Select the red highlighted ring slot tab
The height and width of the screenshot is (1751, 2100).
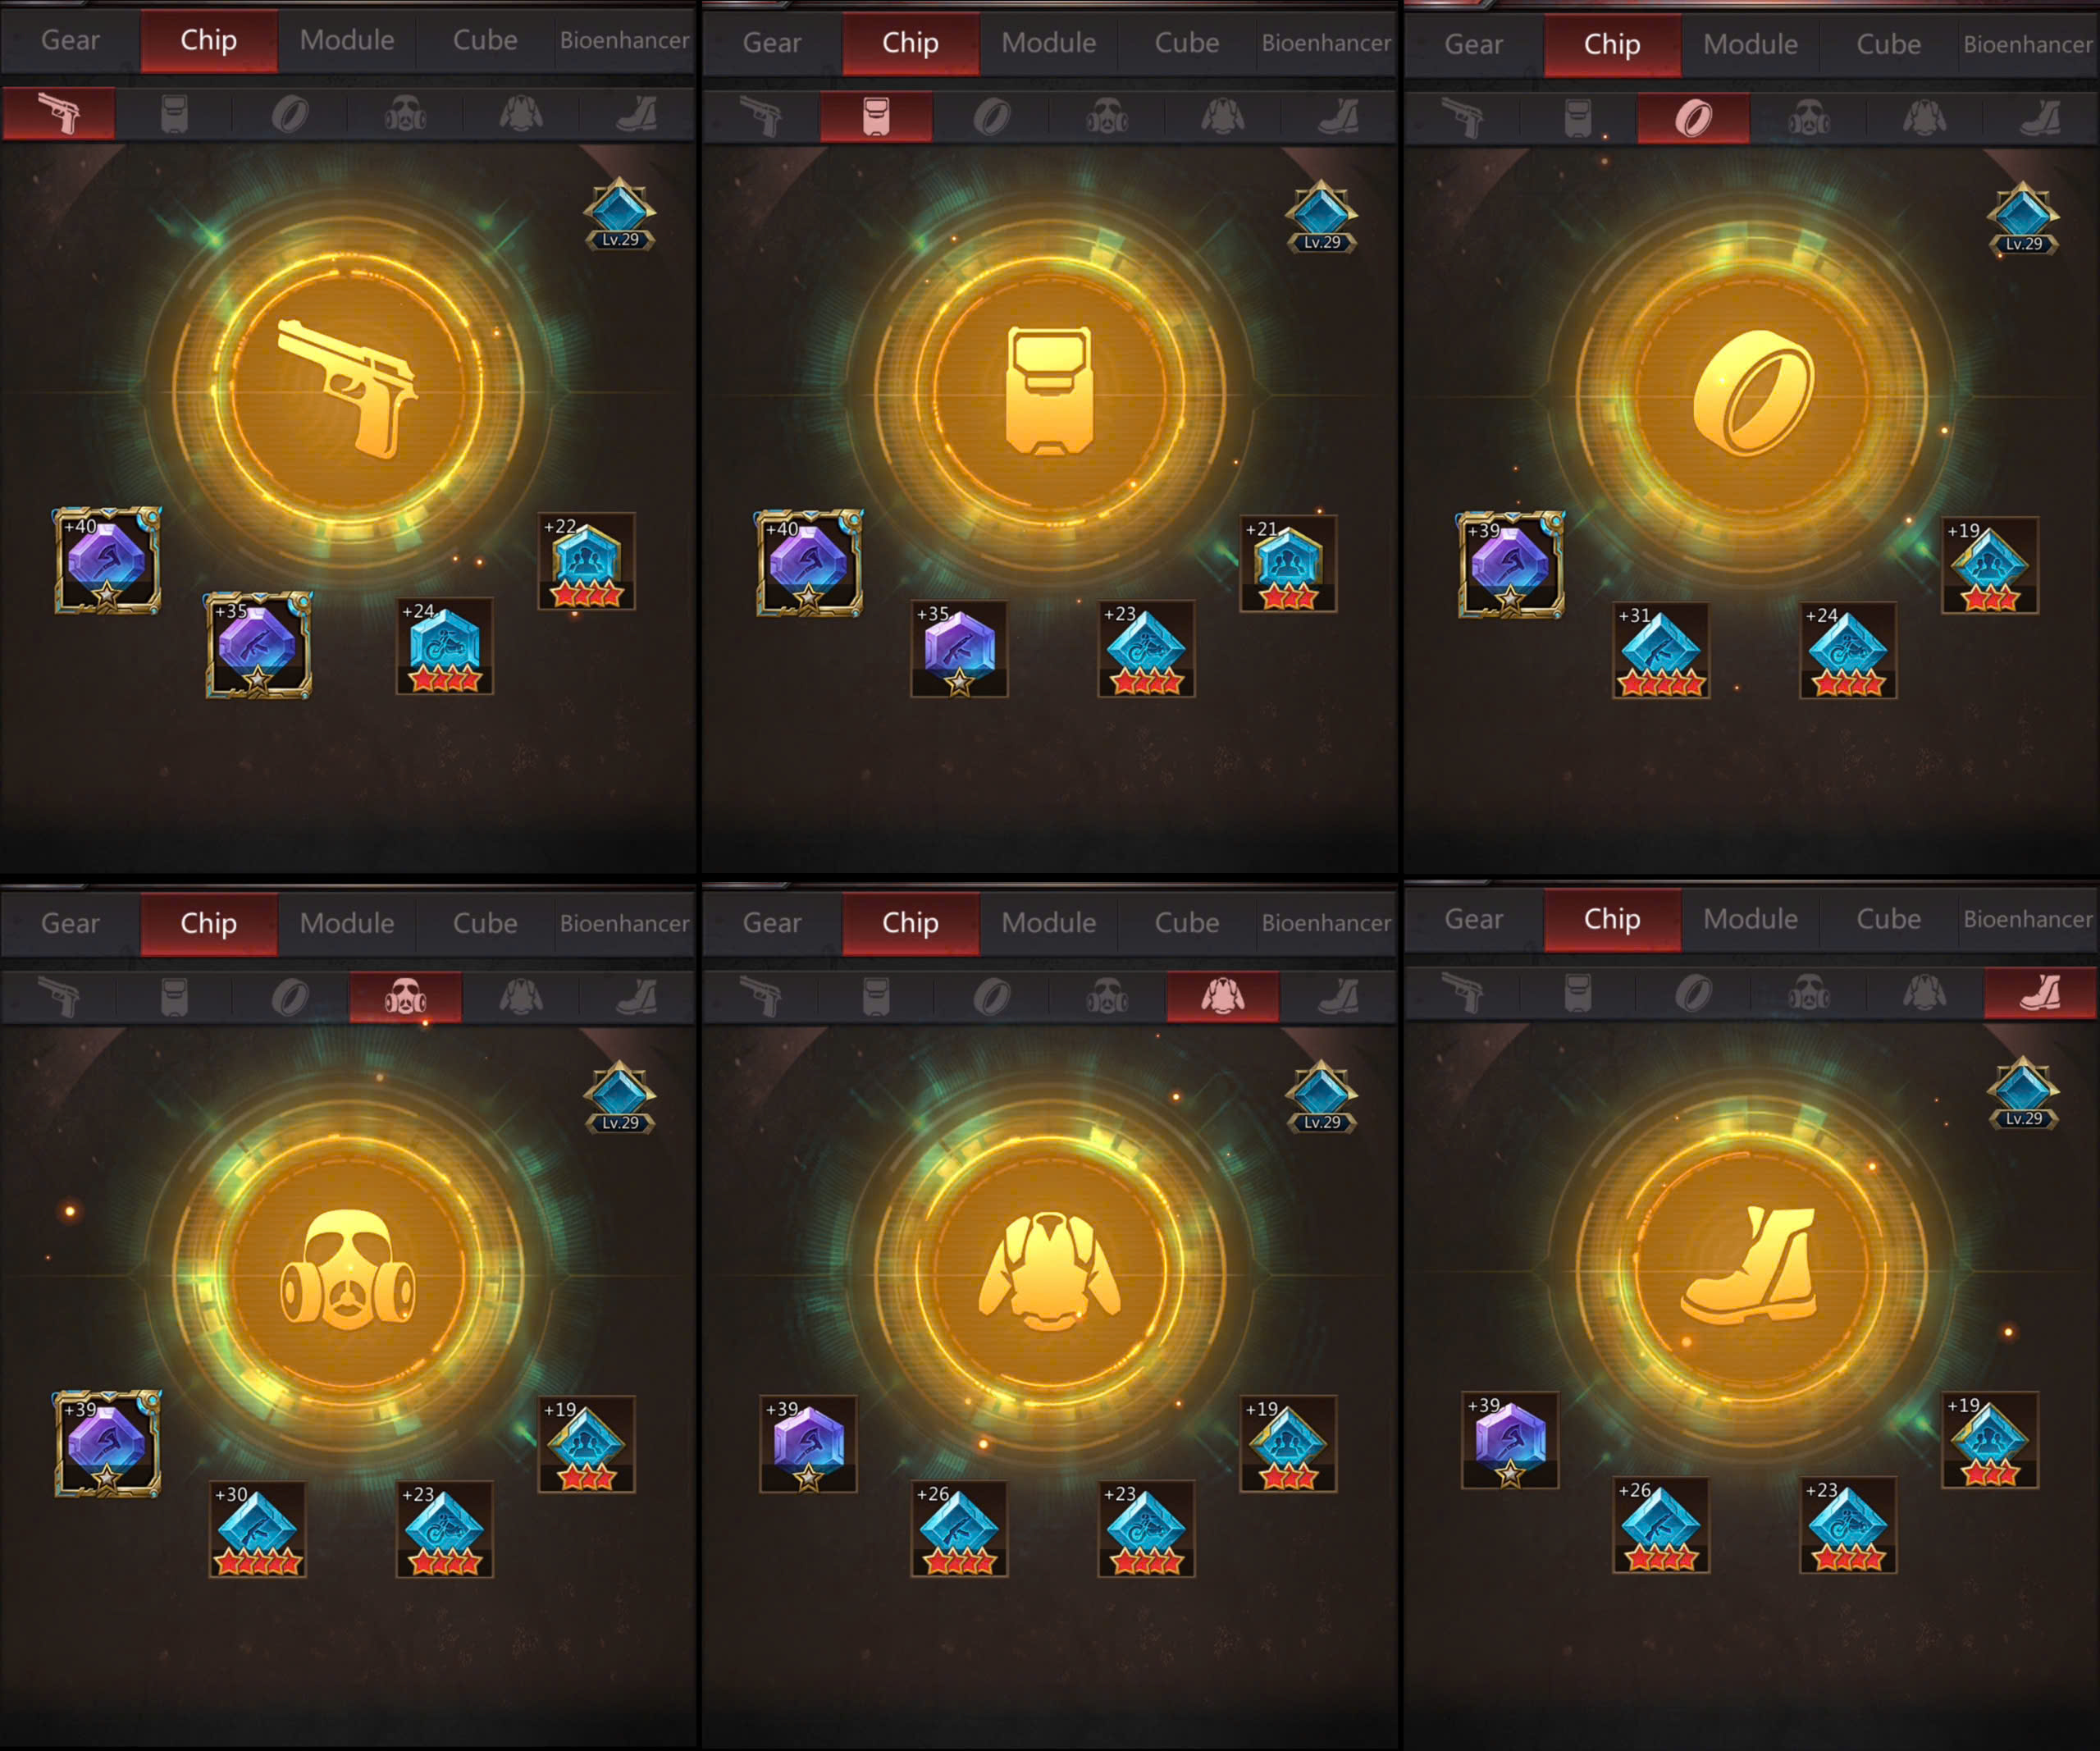(x=1693, y=118)
